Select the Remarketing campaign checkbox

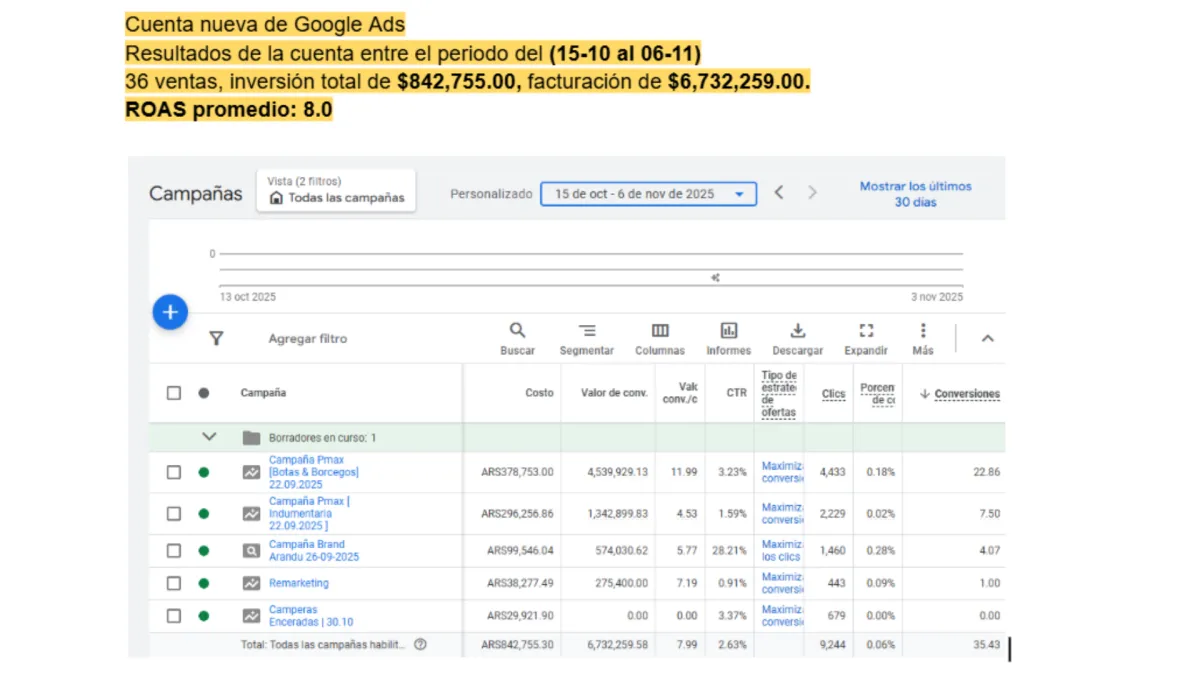tap(174, 583)
